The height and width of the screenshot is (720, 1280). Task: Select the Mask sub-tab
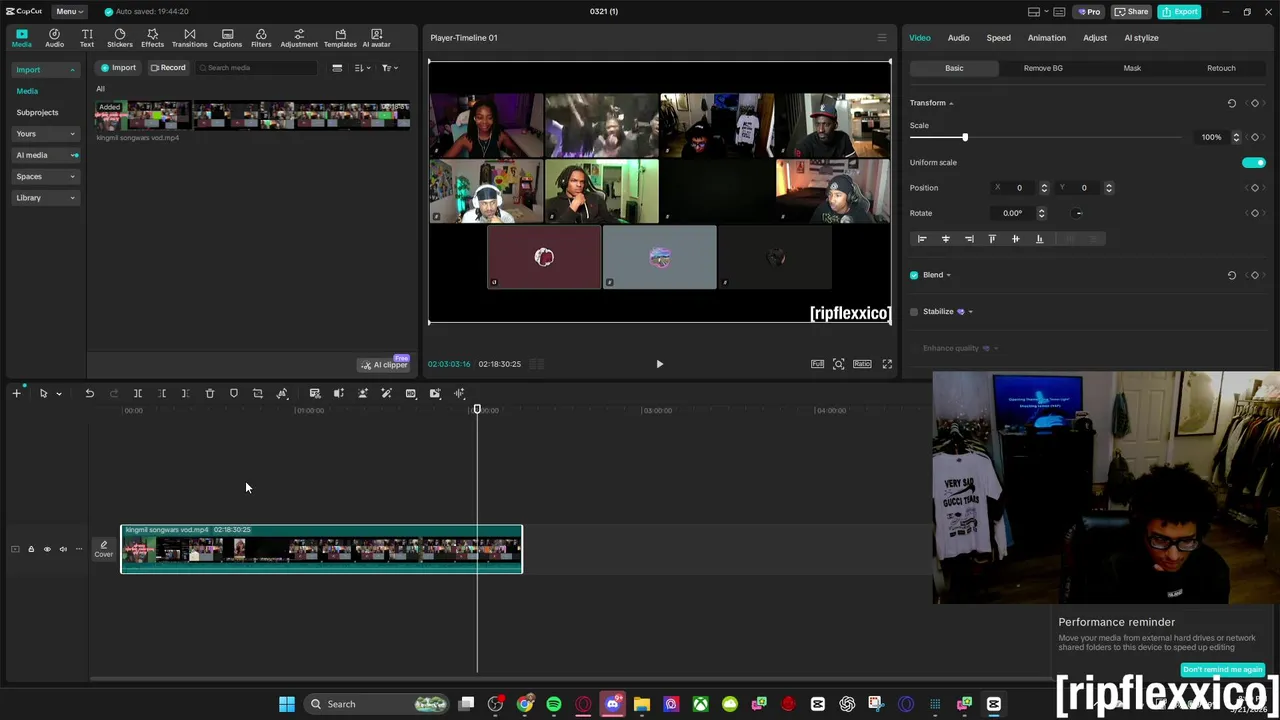click(x=1132, y=68)
